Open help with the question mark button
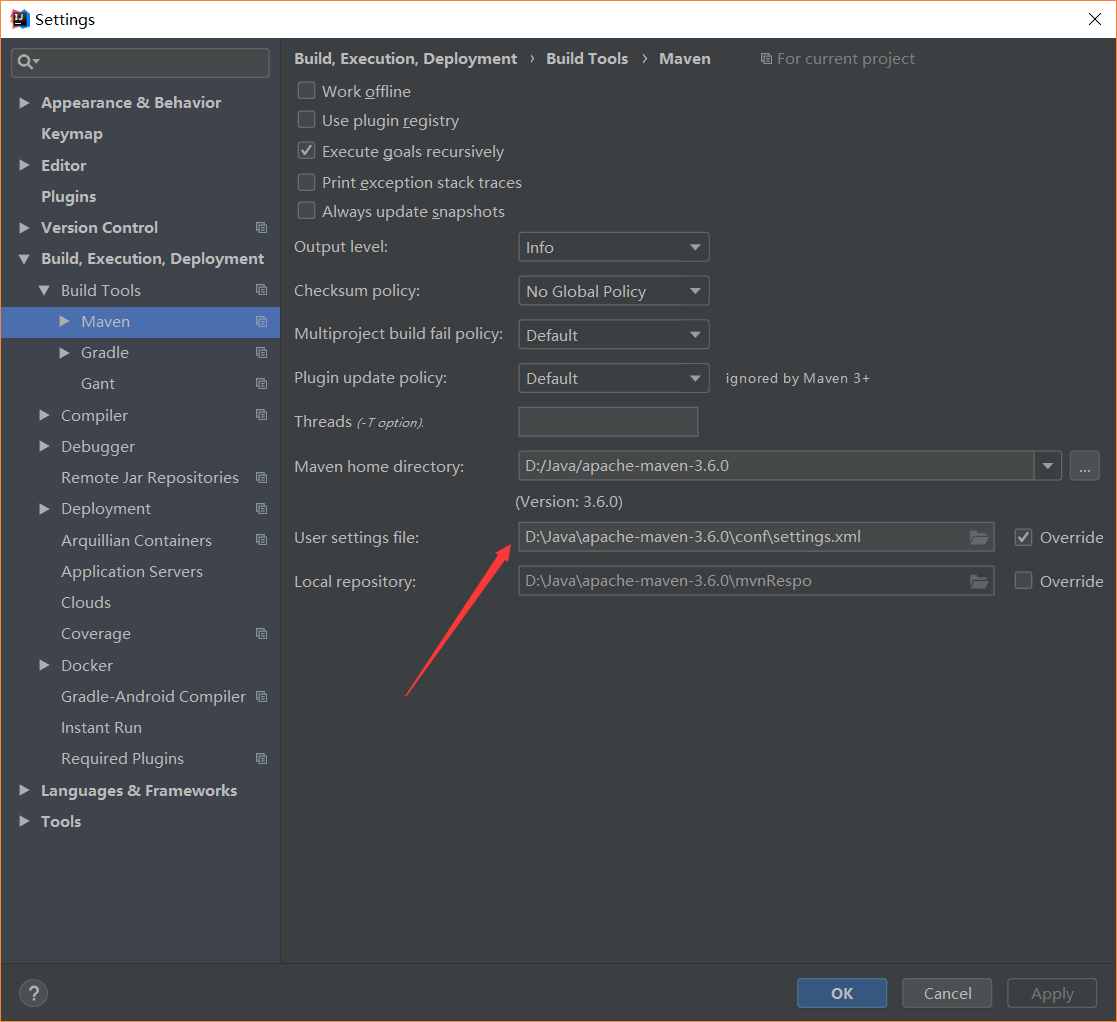Screen dimensions: 1117x1022 [33, 993]
